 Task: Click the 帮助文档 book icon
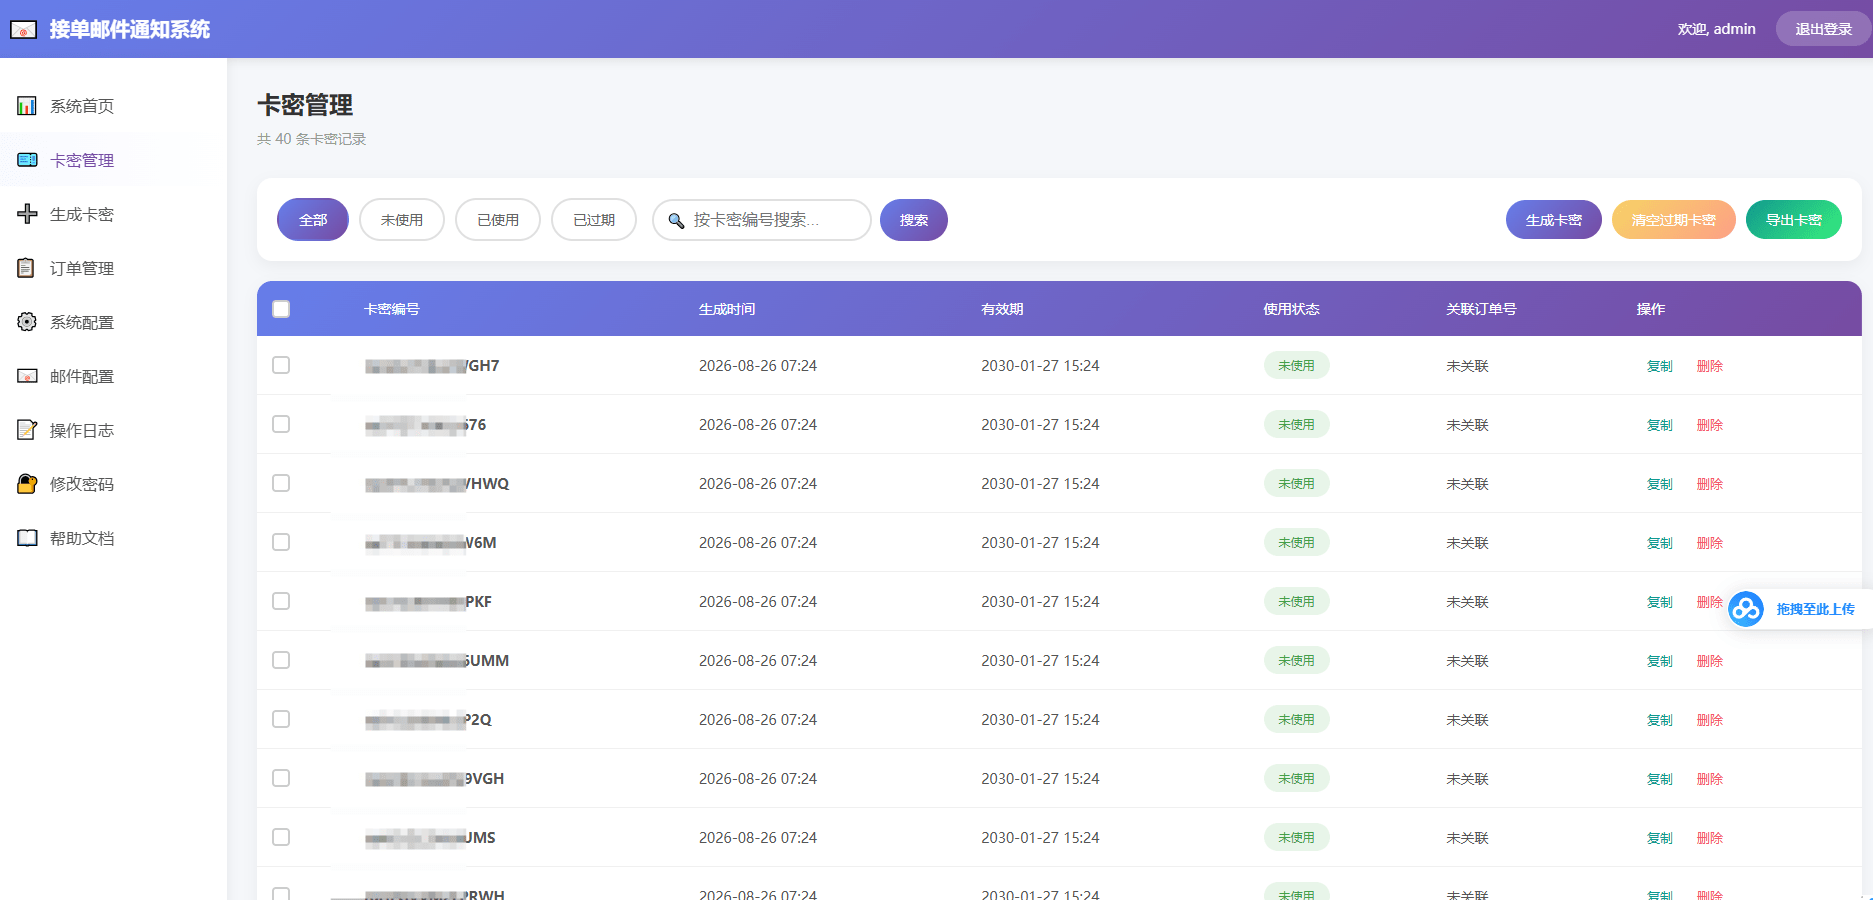pyautogui.click(x=27, y=538)
